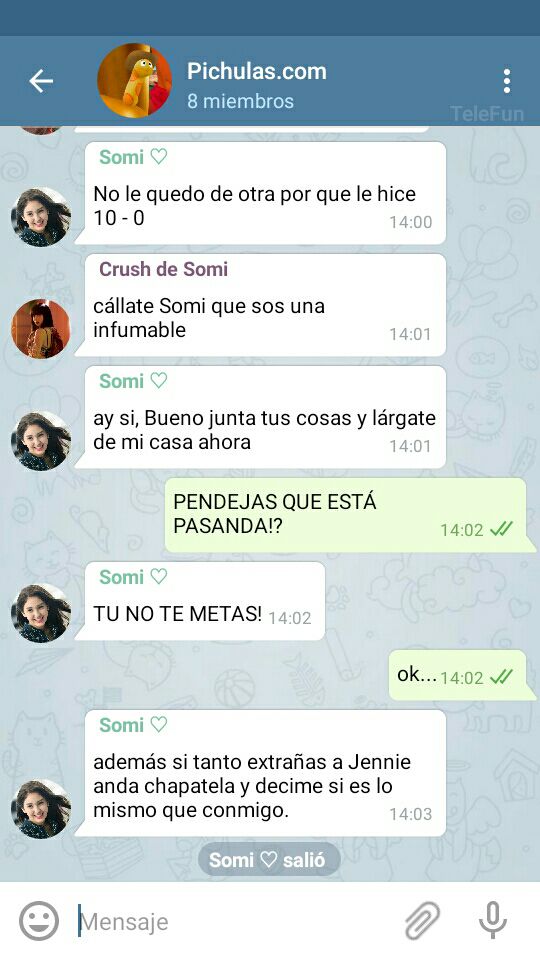
Task: Tap the Pichulas.com group title
Action: 257,71
